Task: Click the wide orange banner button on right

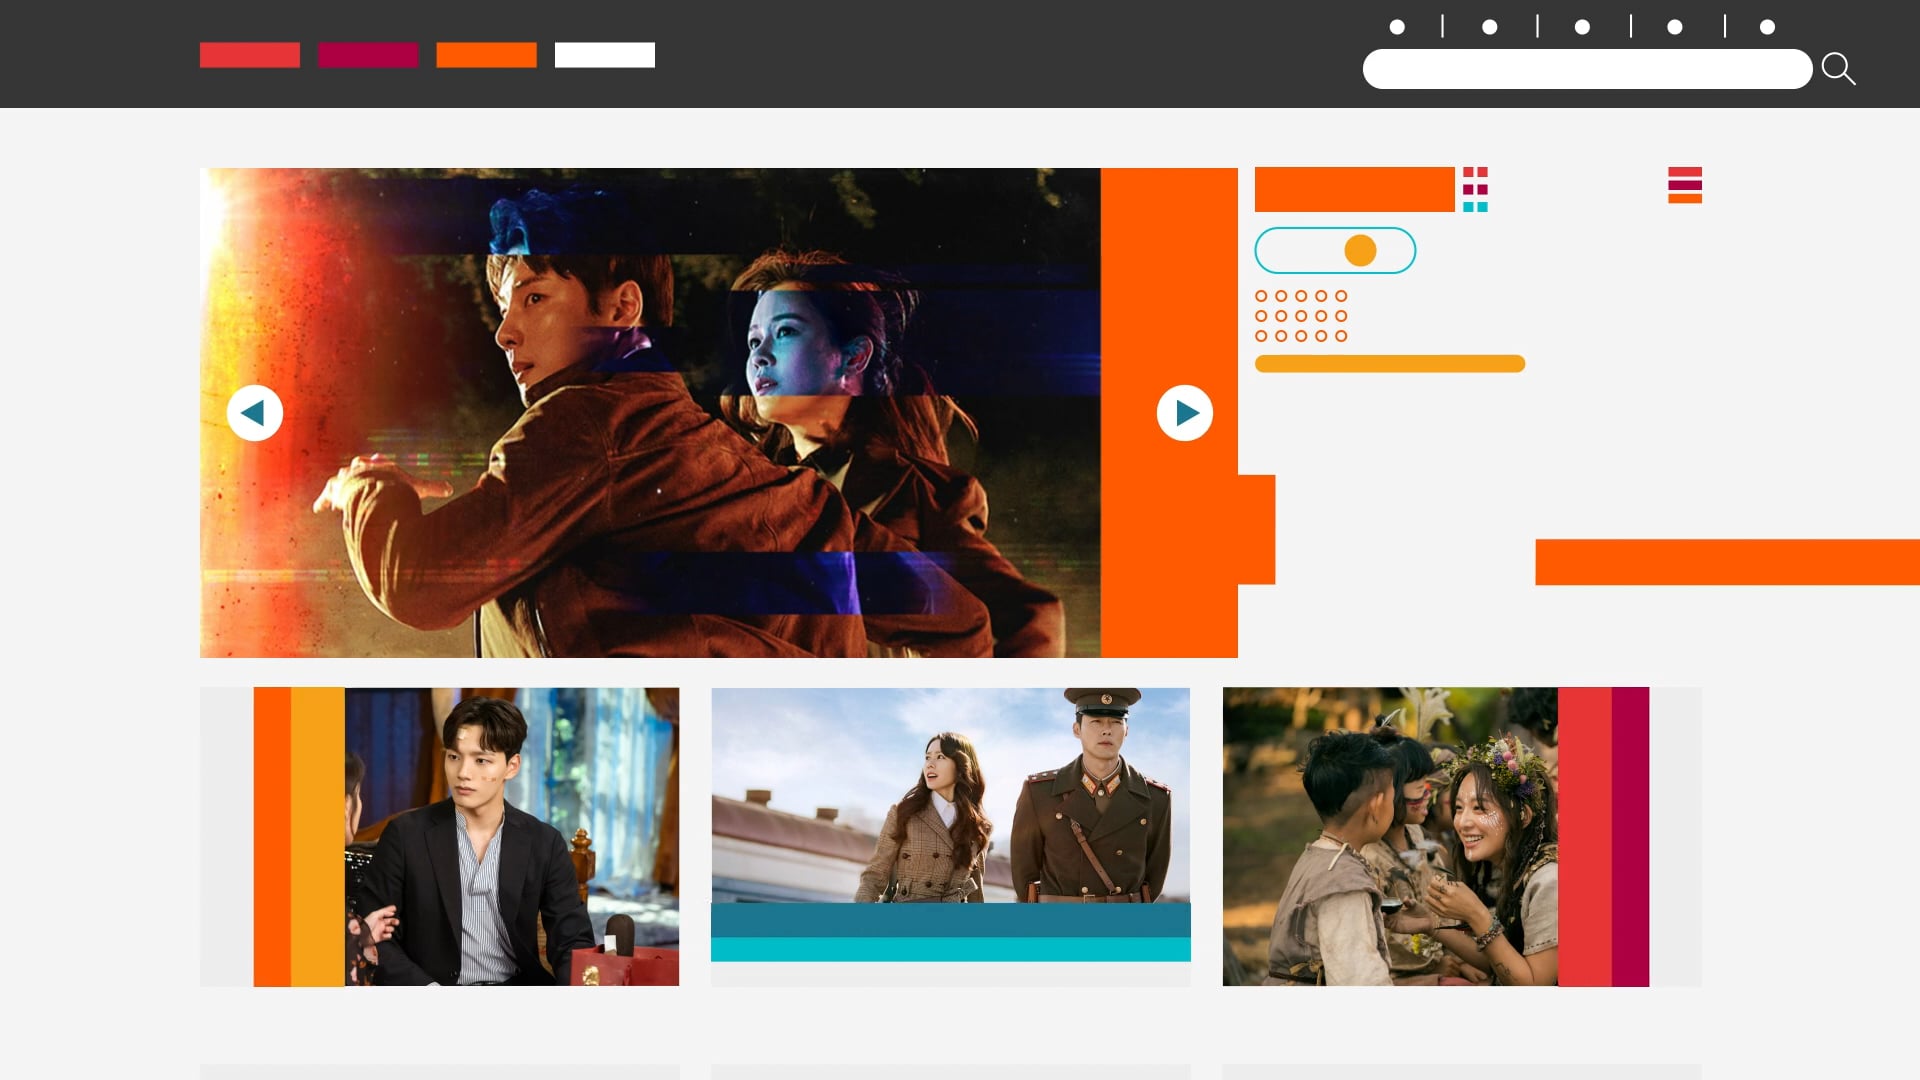Action: click(x=1727, y=562)
